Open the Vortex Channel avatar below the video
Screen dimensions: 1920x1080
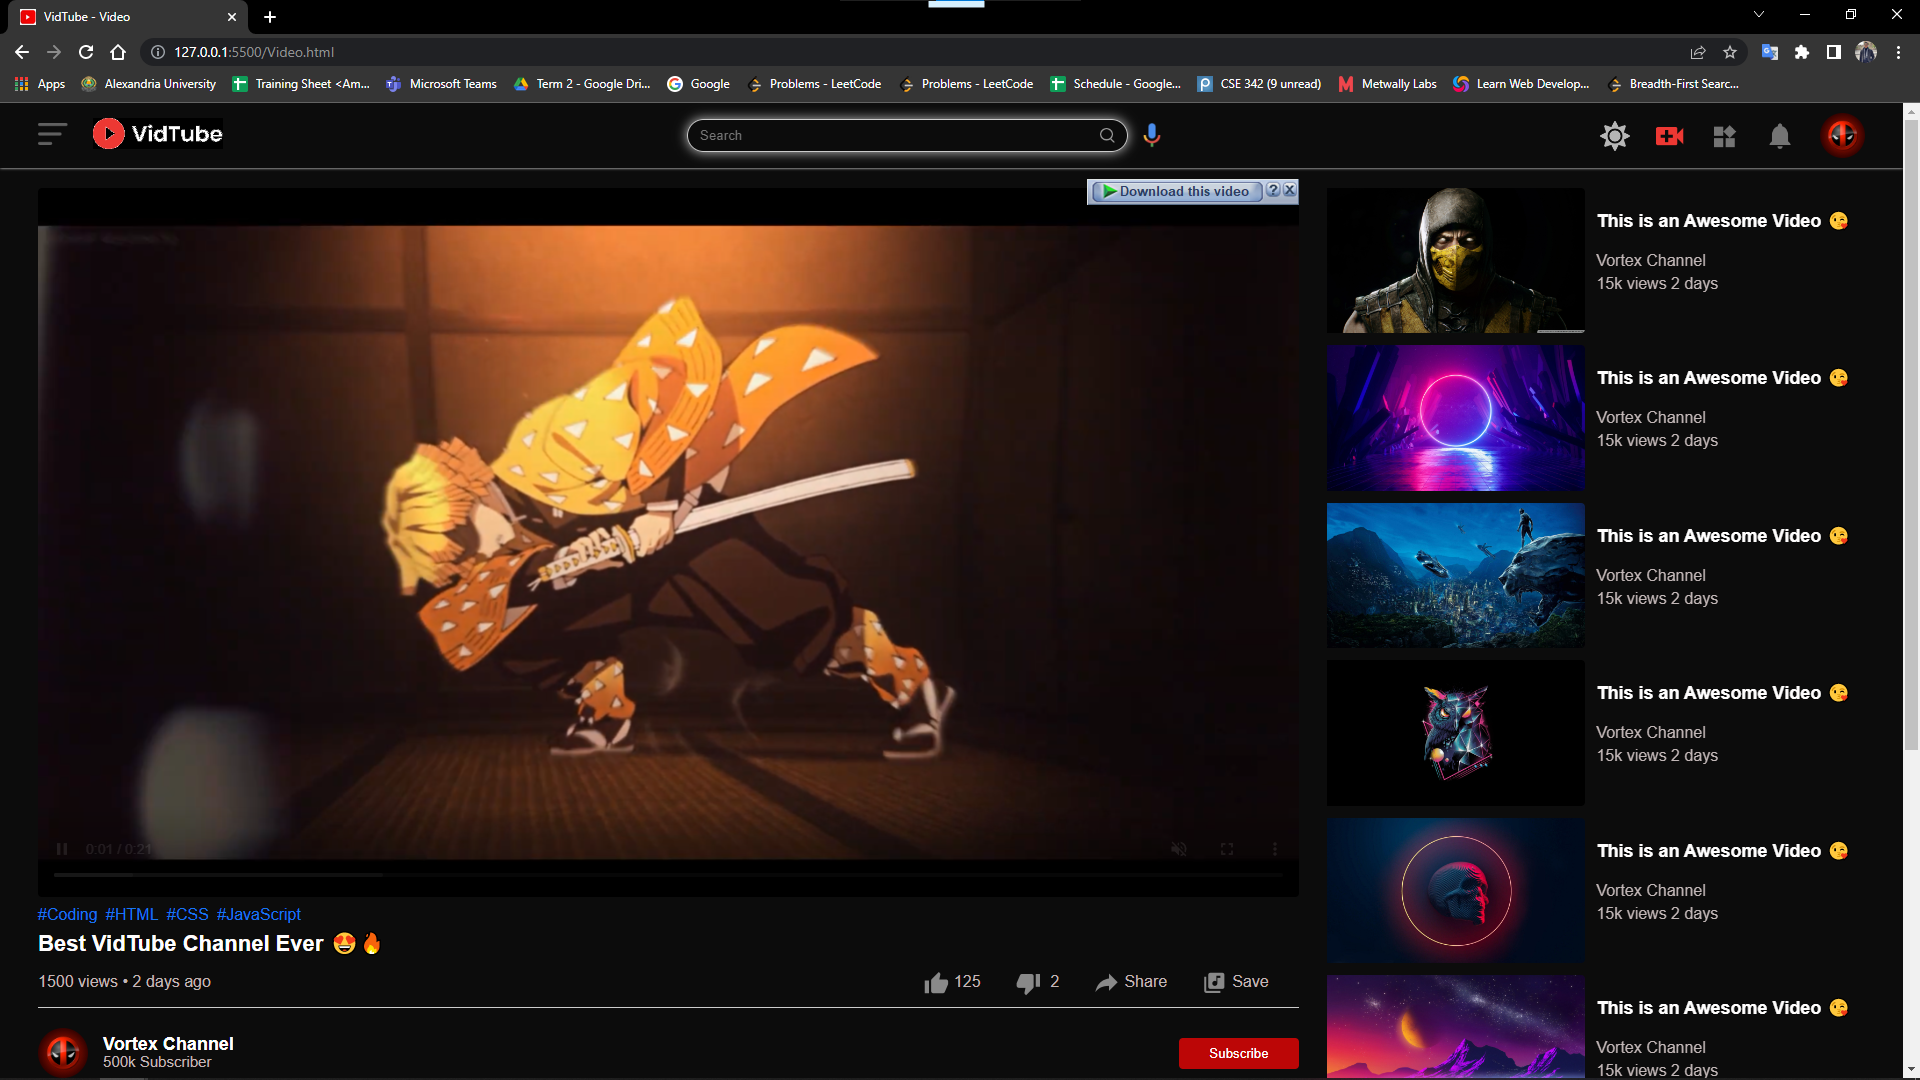click(x=63, y=1052)
